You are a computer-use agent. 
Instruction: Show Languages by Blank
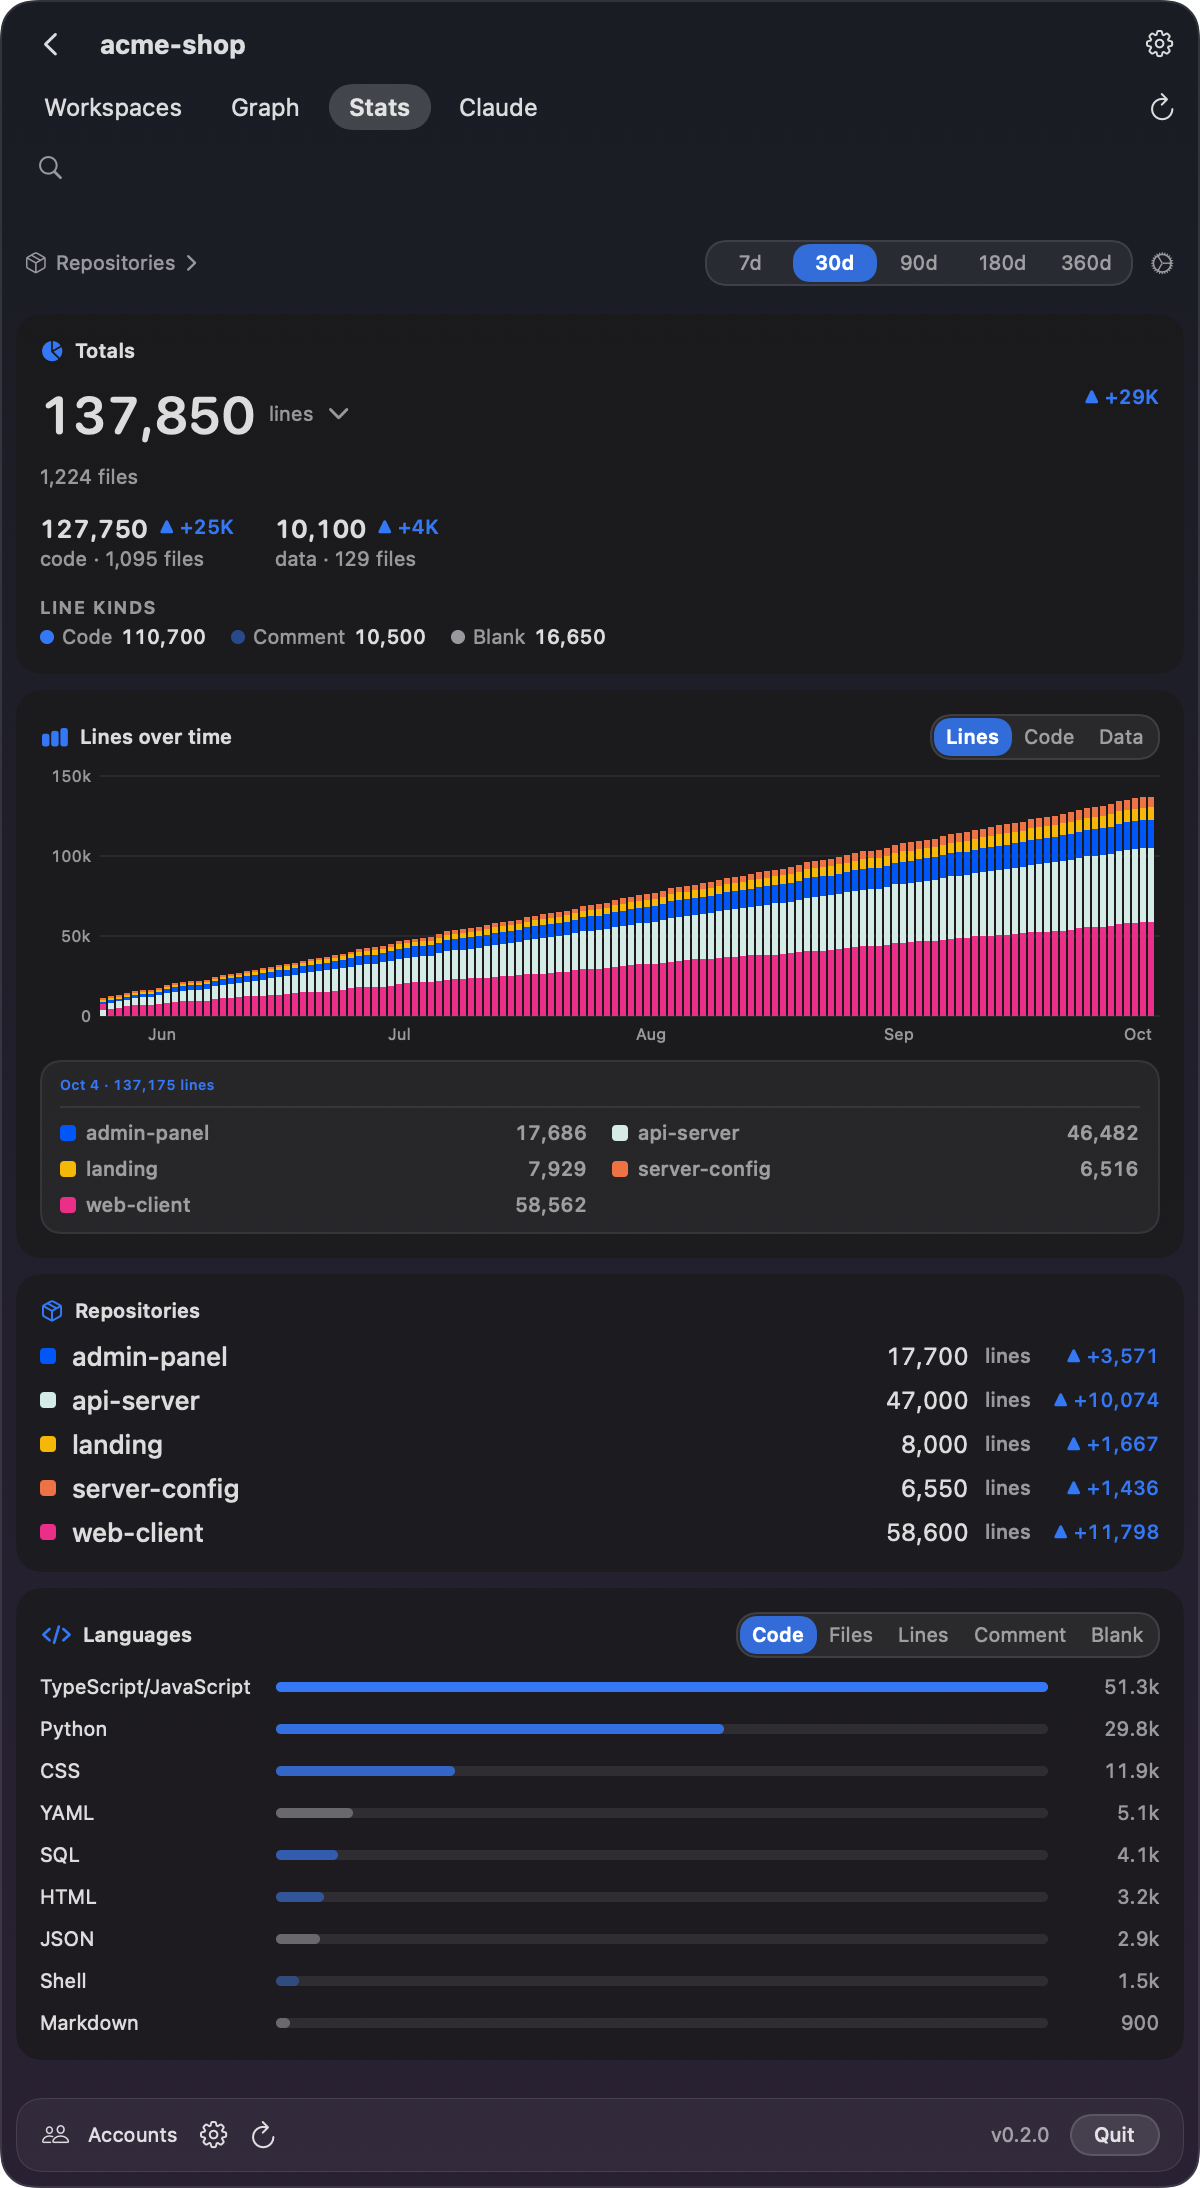pyautogui.click(x=1117, y=1635)
